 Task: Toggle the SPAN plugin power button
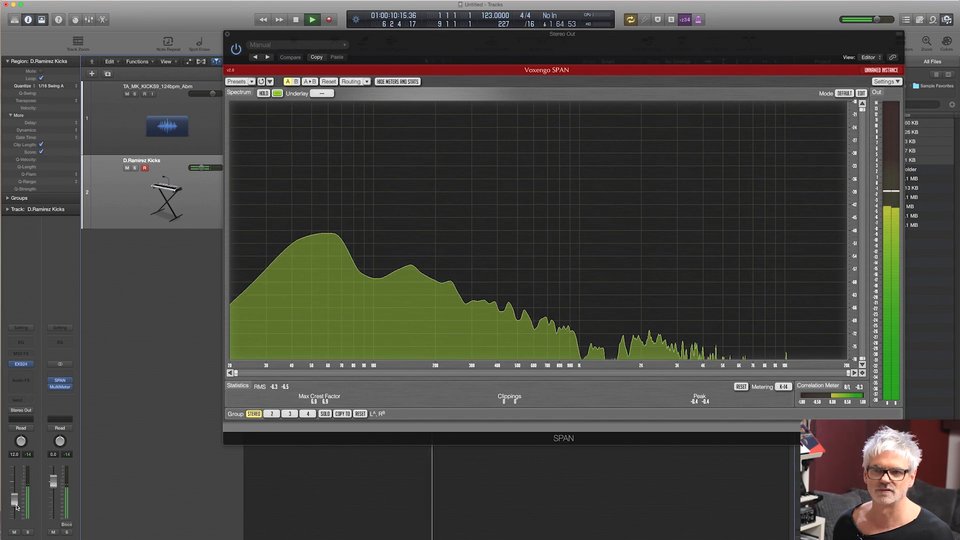point(236,50)
